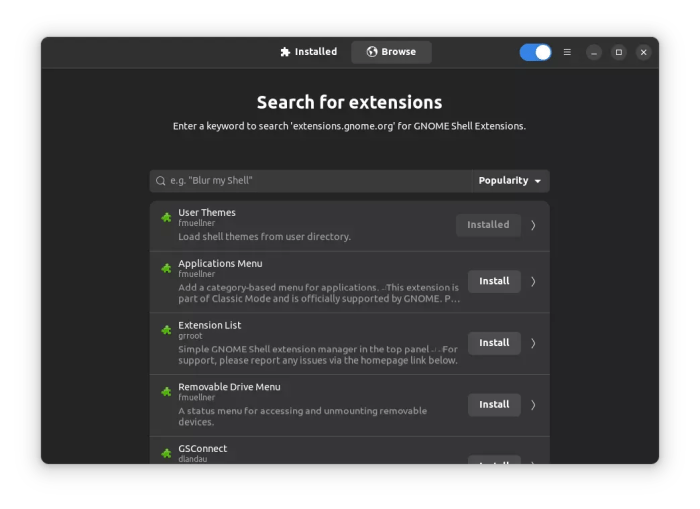The image size is (700, 509).
Task: Switch to the Browse tab
Action: (391, 52)
